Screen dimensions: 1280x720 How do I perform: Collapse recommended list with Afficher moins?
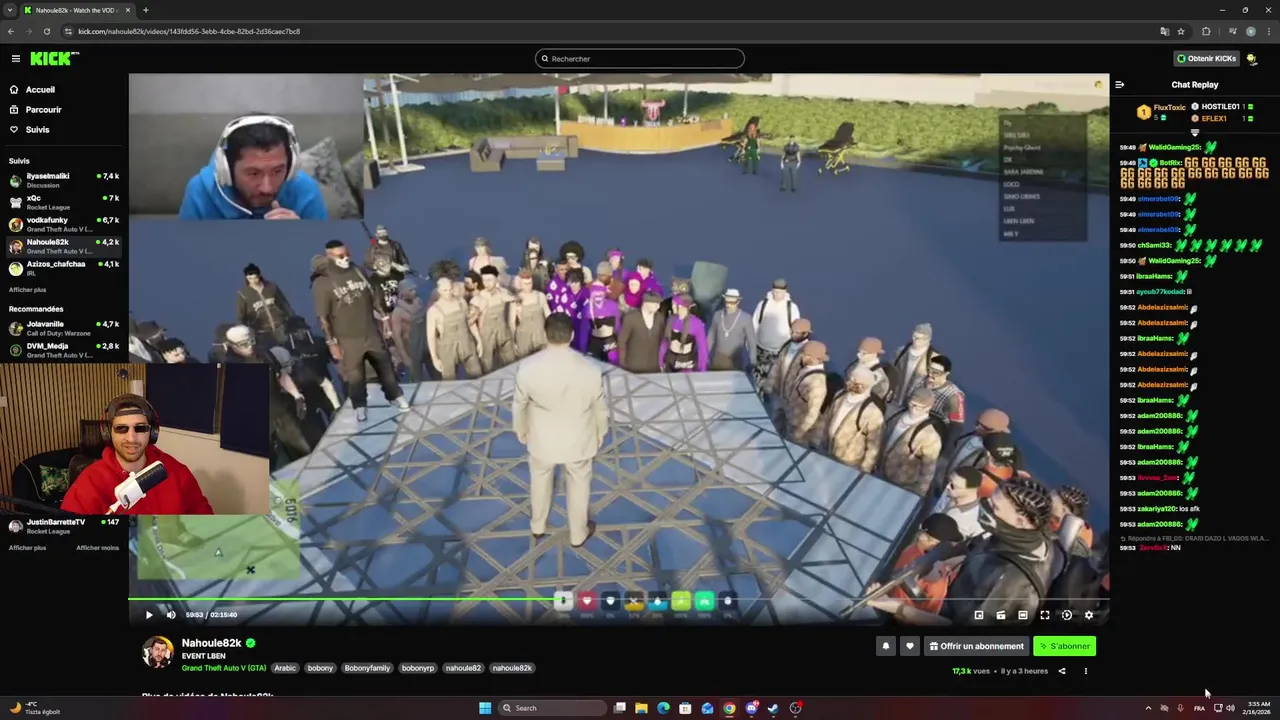click(97, 548)
